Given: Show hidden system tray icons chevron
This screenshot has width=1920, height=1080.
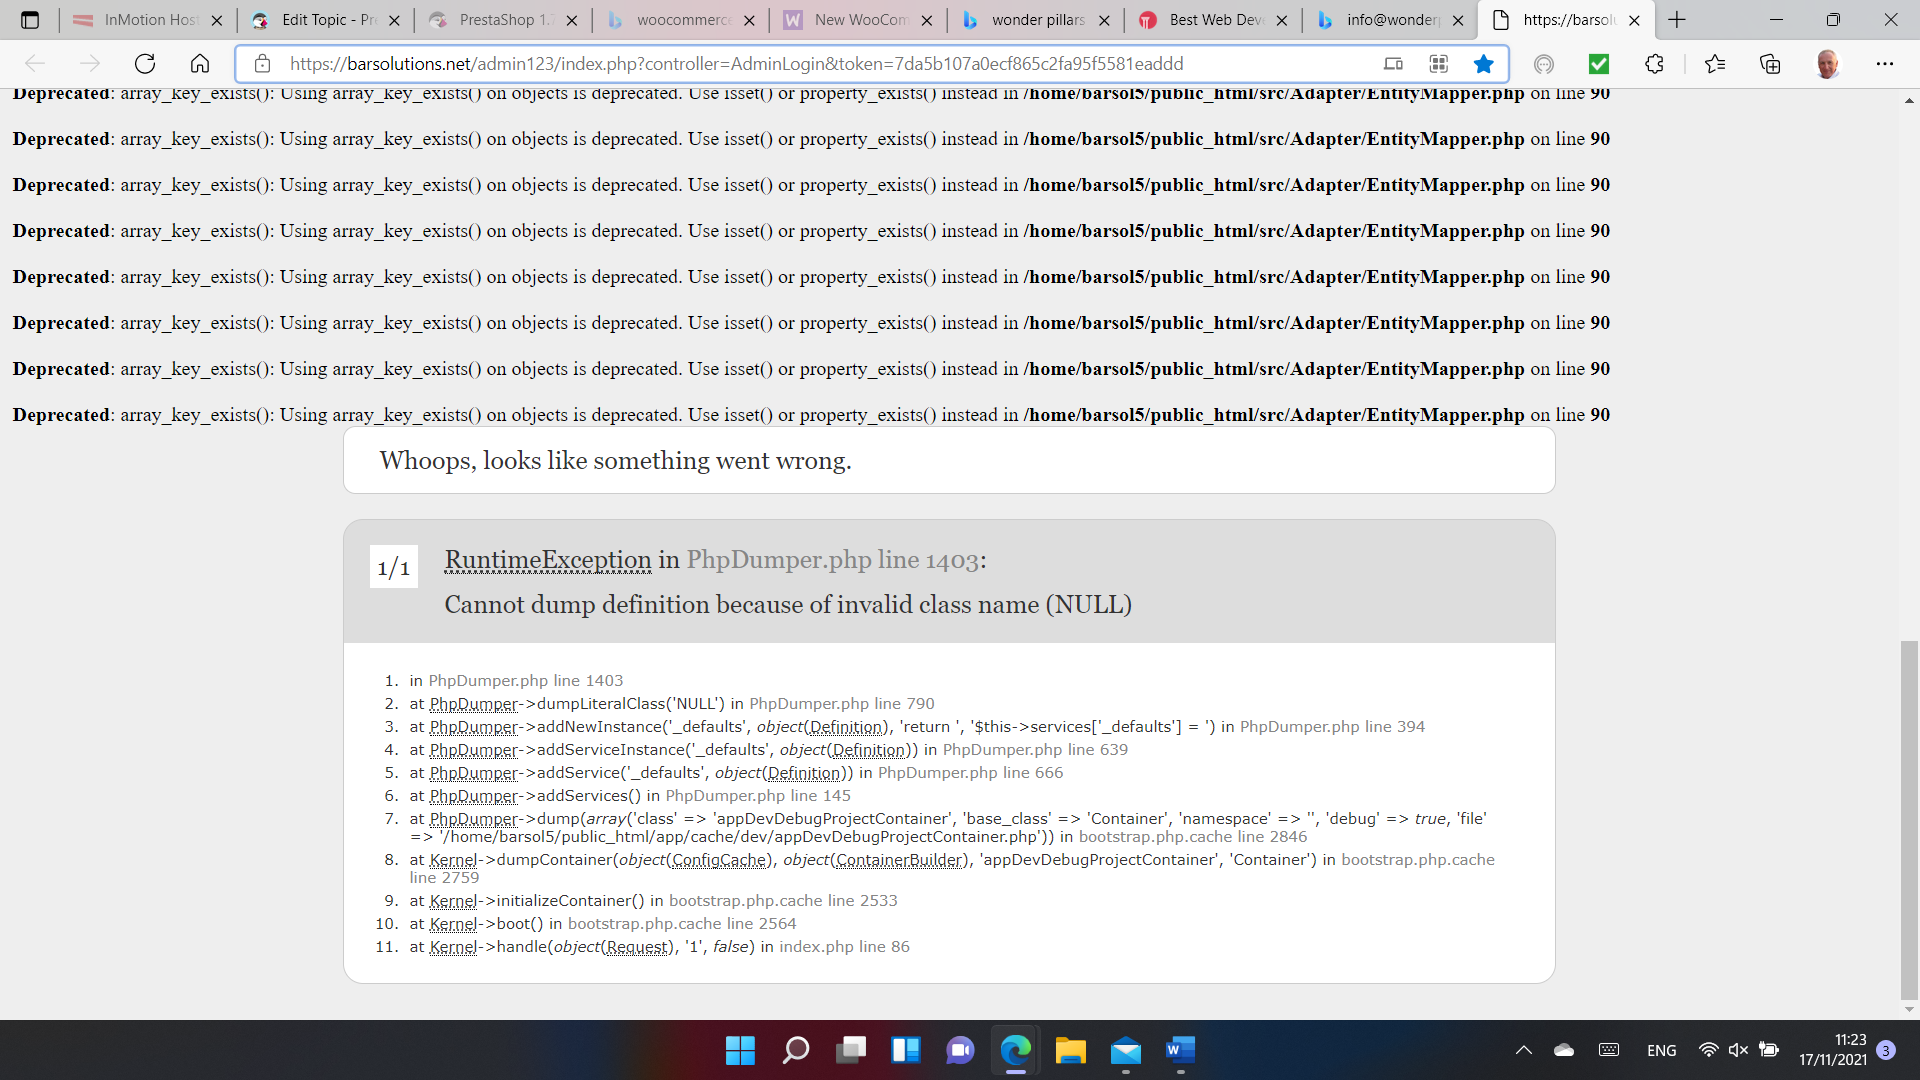Looking at the screenshot, I should click(x=1524, y=1050).
